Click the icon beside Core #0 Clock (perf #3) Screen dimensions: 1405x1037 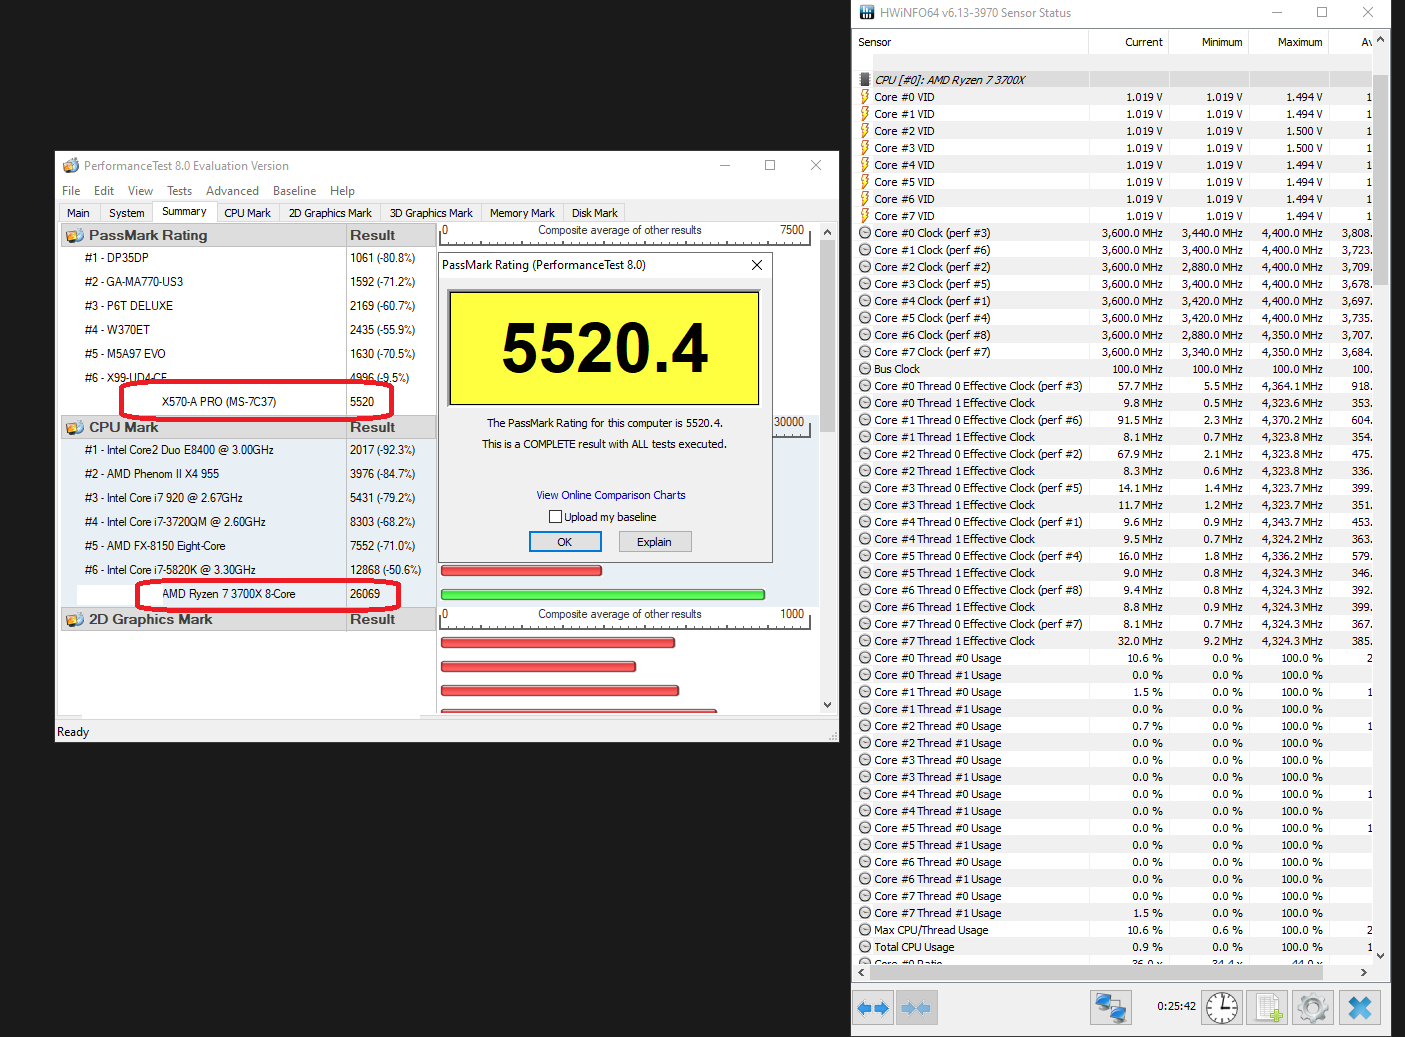(865, 233)
